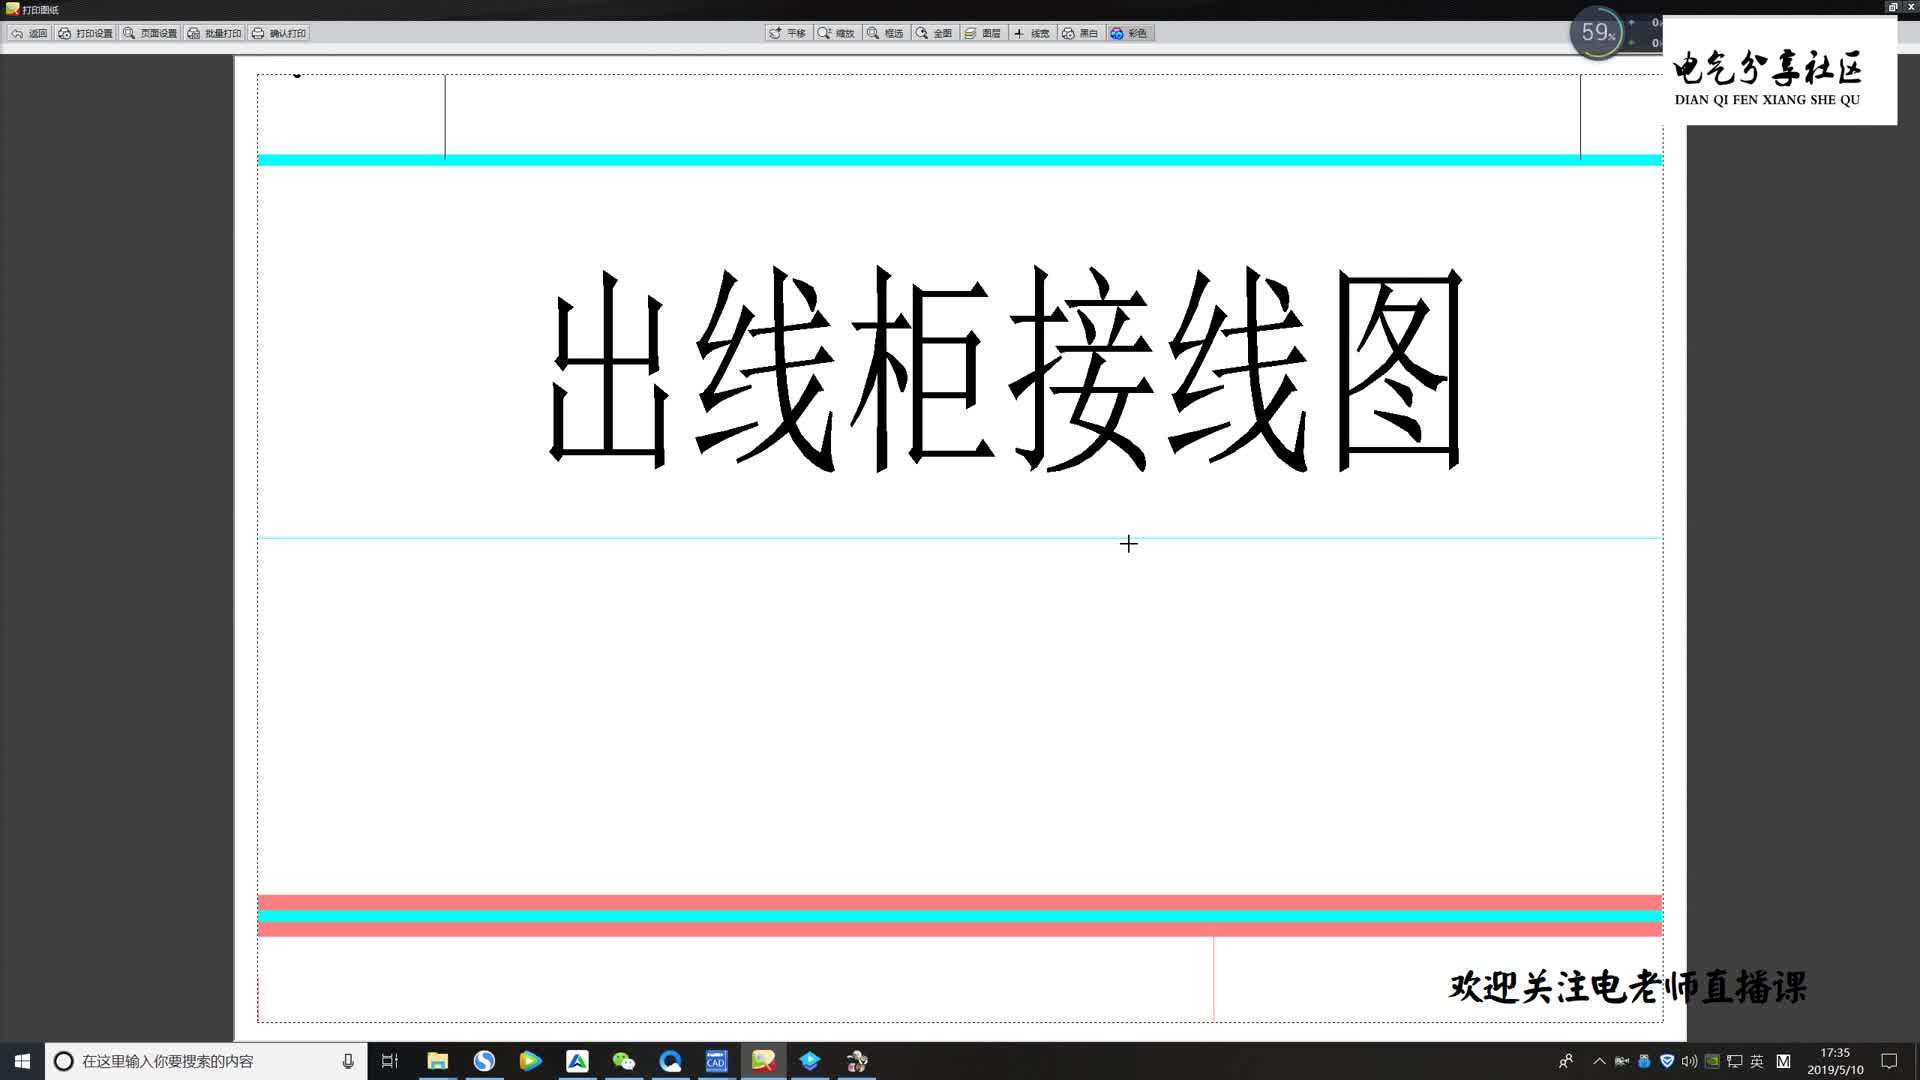The width and height of the screenshot is (1920, 1080).
Task: Switch print mode to 黑白 black-white
Action: (x=1081, y=33)
